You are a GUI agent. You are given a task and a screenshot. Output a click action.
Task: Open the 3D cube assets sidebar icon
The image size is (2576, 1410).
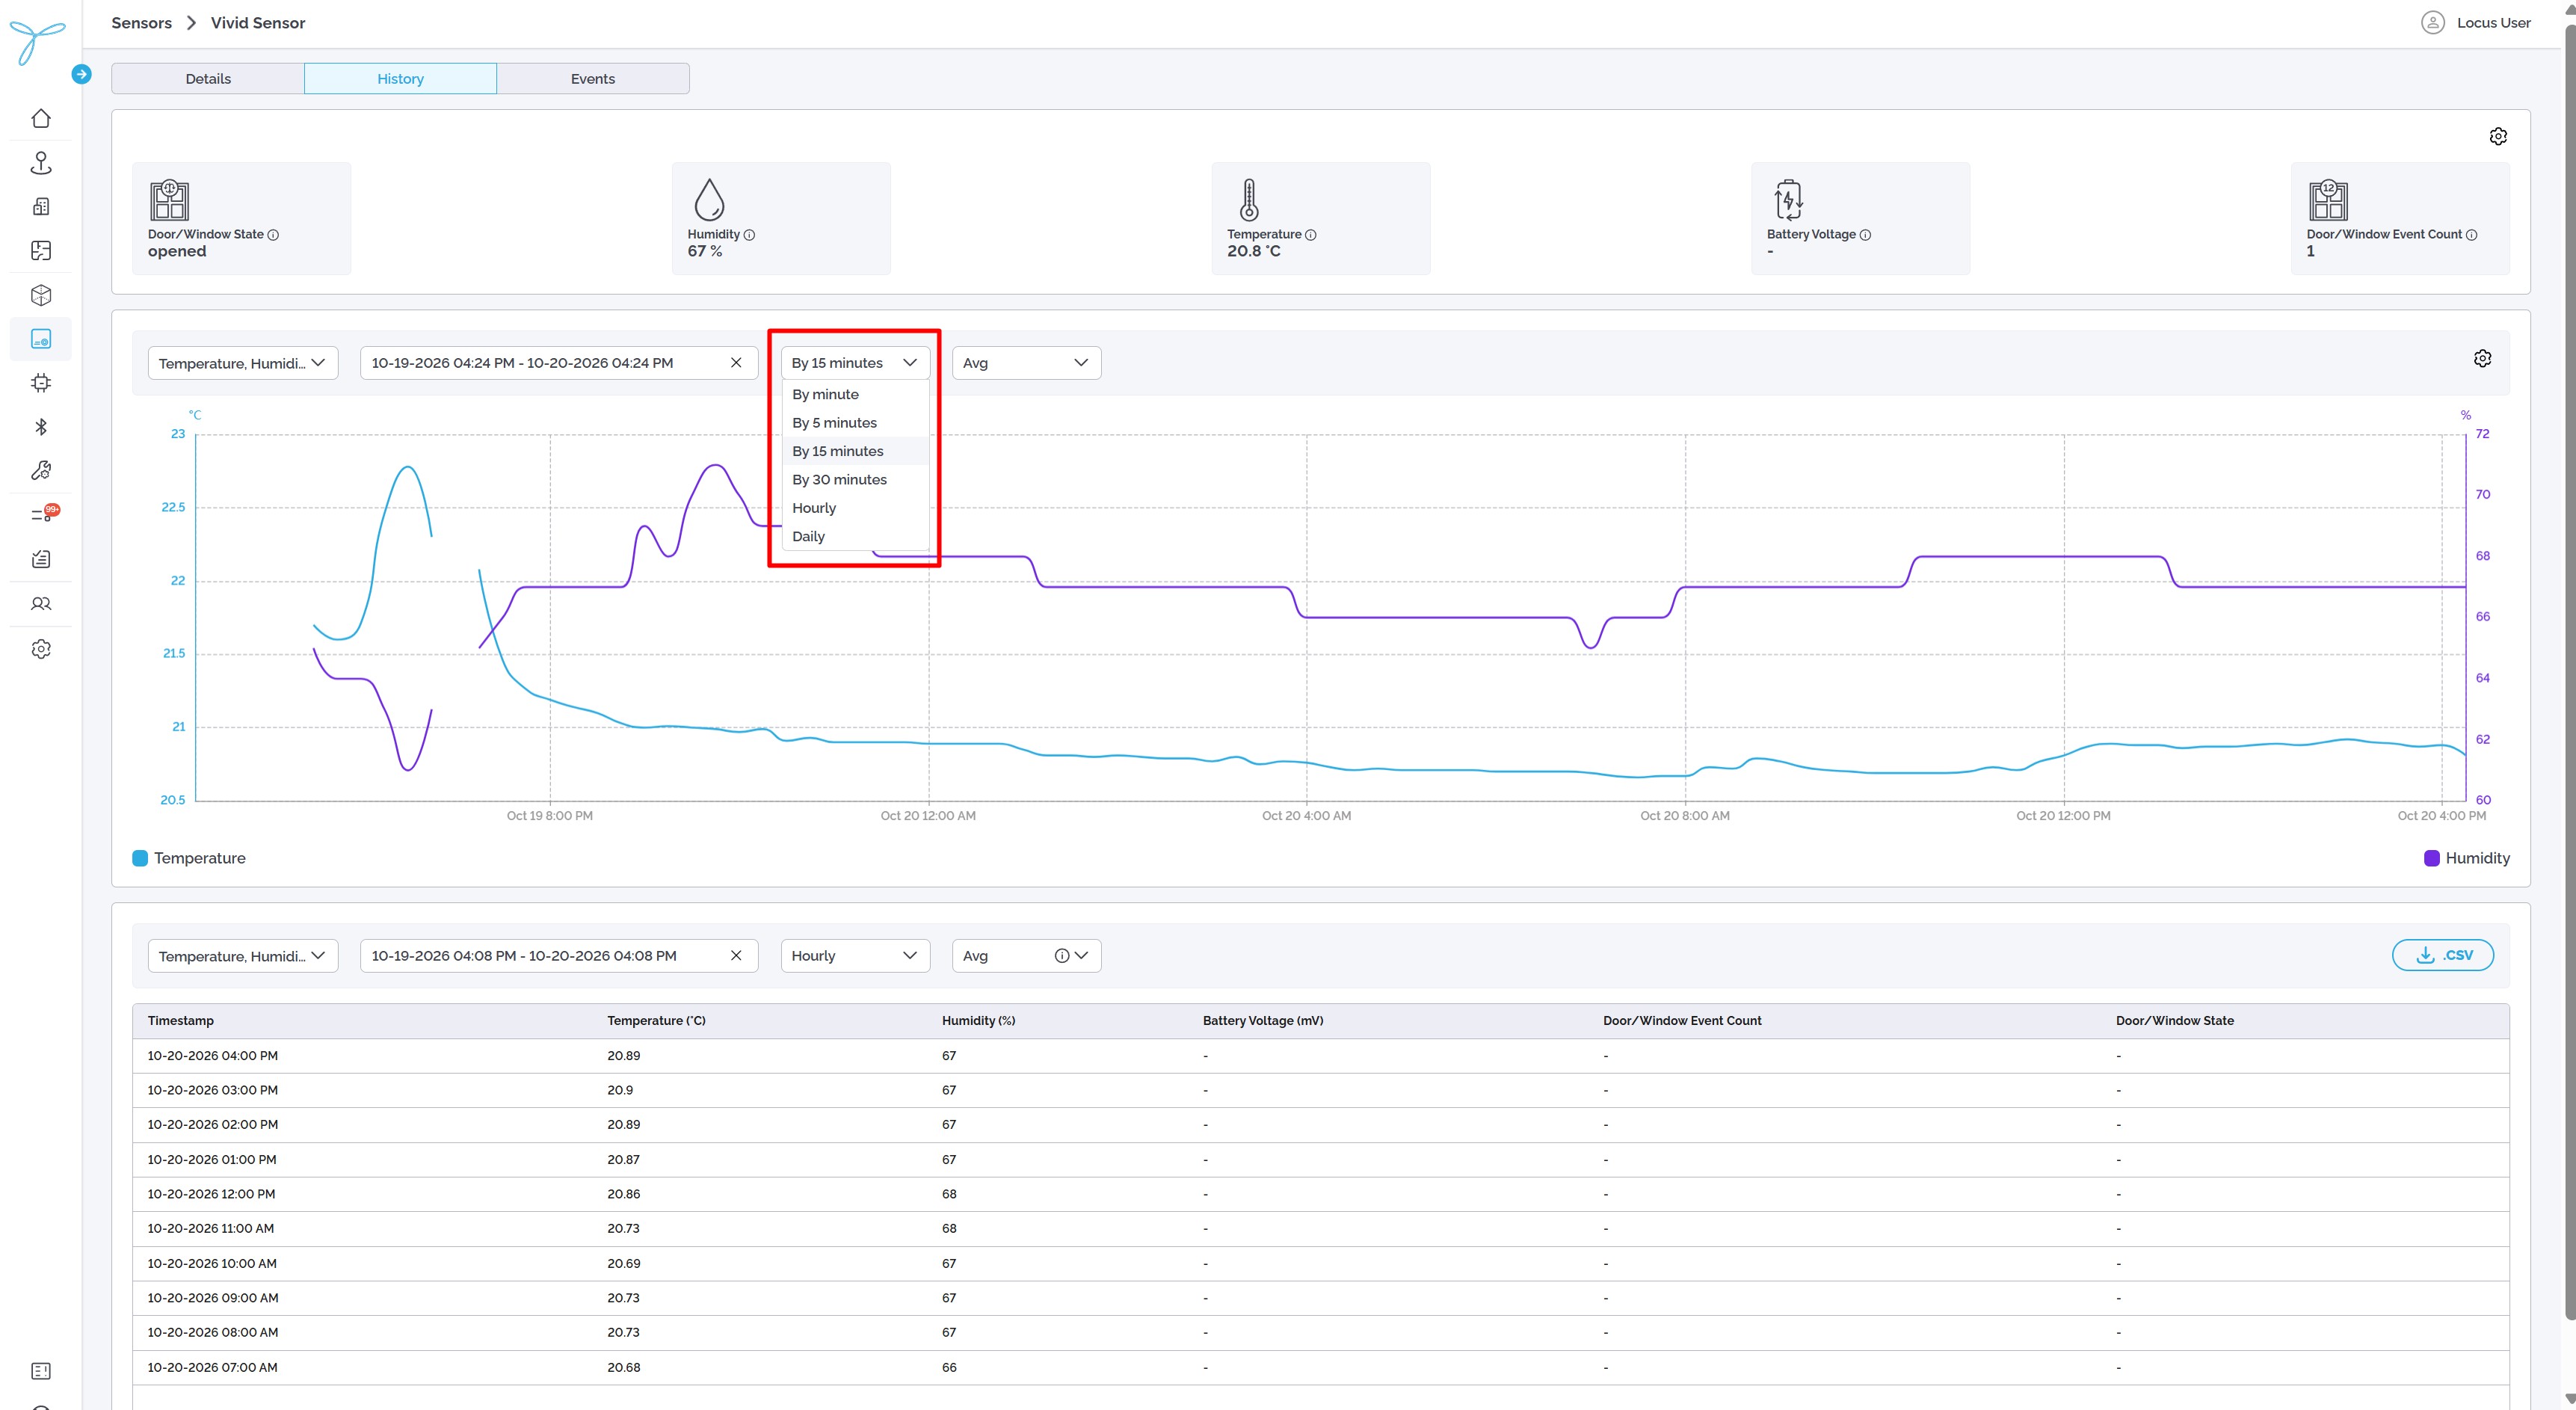point(41,295)
